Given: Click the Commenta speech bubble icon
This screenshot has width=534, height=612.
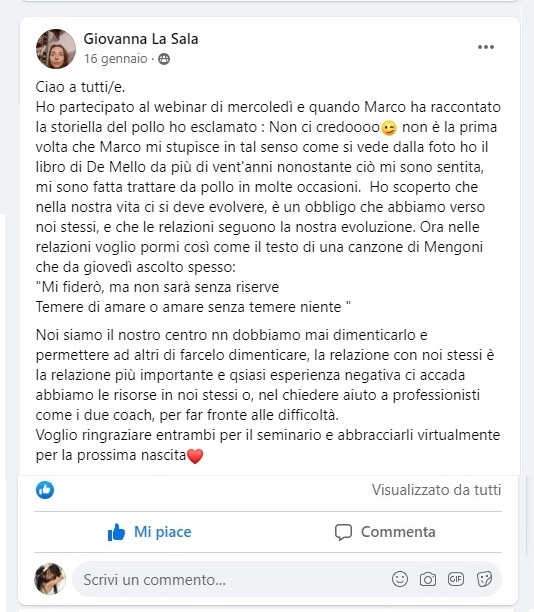Looking at the screenshot, I should [344, 532].
